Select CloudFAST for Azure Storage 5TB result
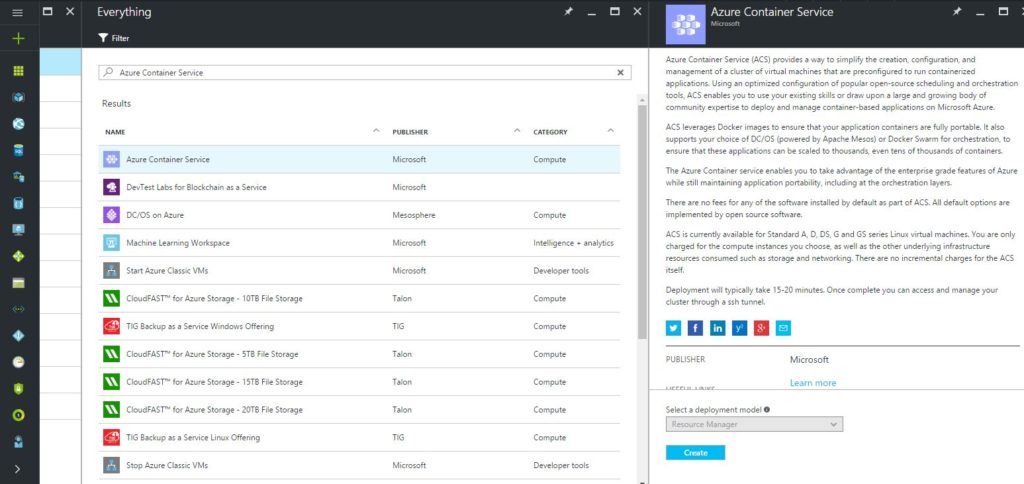 click(x=359, y=354)
